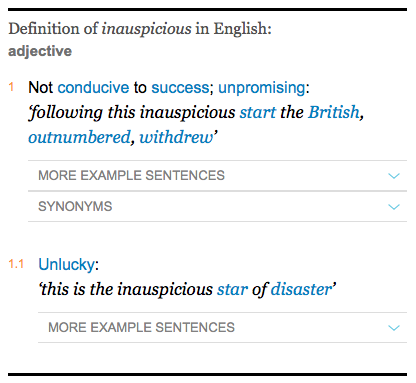Click the chevron beside sense 1 example sentences
416x383 pixels.
(394, 176)
